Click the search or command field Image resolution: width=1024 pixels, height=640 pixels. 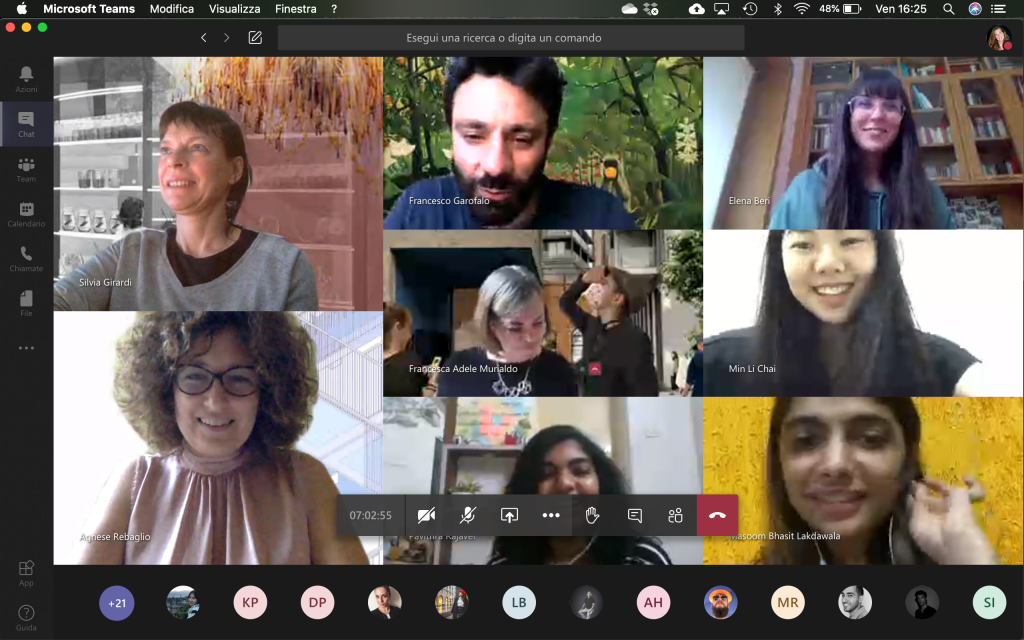coord(510,38)
